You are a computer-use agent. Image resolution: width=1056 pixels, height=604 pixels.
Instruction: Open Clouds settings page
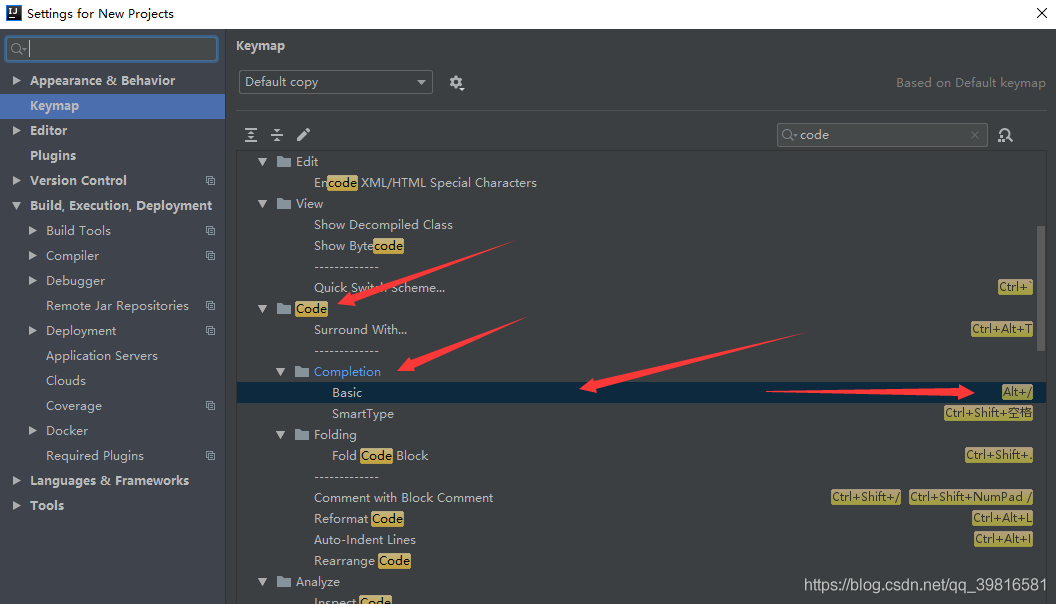(x=66, y=380)
